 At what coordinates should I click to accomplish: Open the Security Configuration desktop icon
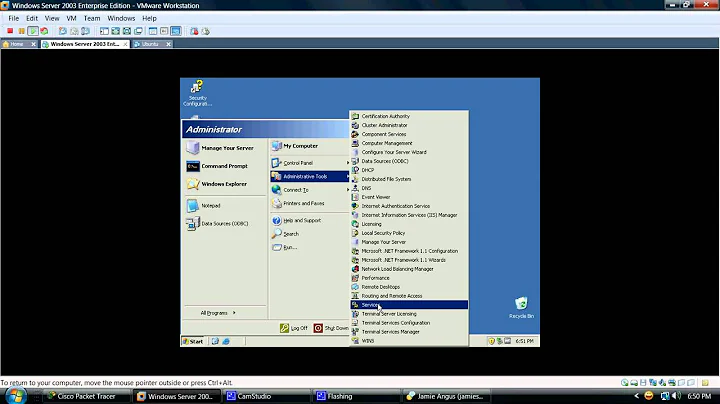[197, 94]
